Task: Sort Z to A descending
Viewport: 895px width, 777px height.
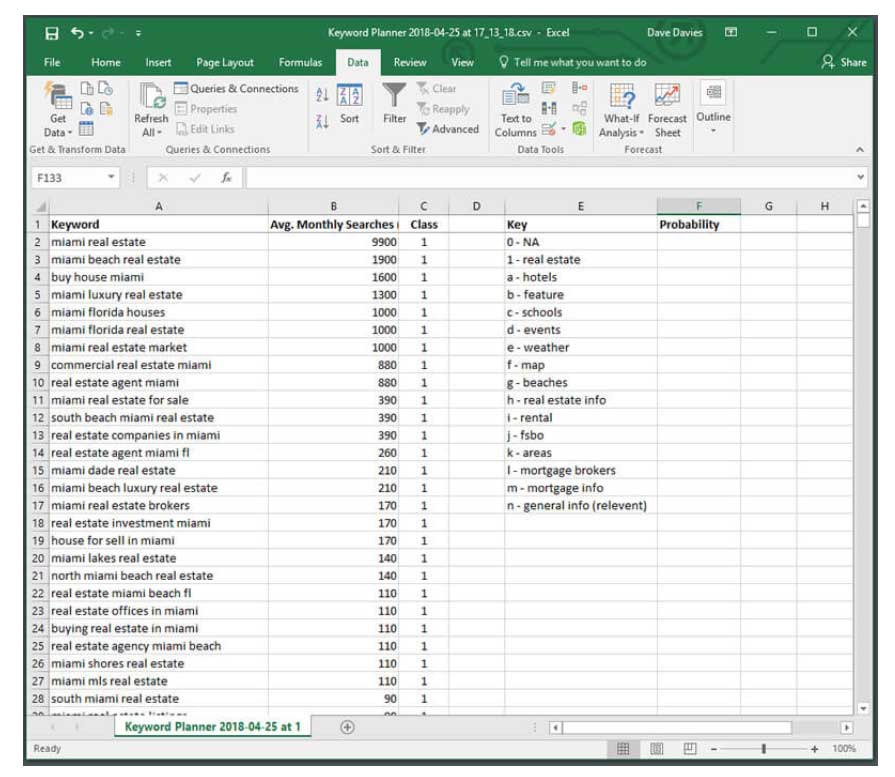Action: (x=322, y=121)
